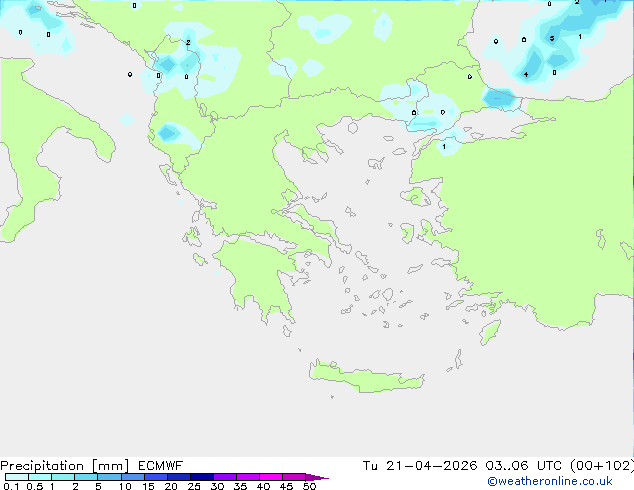
Task: Click the 1–2 mm legend swatch
Action: pos(63,477)
